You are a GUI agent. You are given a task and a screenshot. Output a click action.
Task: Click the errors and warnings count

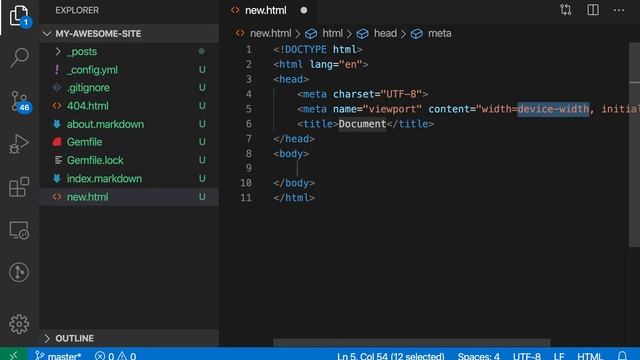pyautogui.click(x=116, y=356)
